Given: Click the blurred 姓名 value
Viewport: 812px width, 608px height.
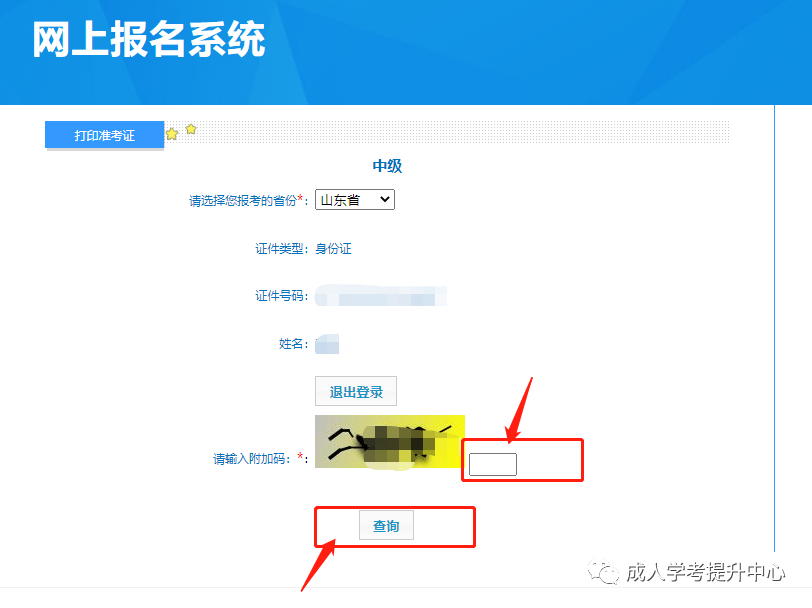Looking at the screenshot, I should [327, 344].
